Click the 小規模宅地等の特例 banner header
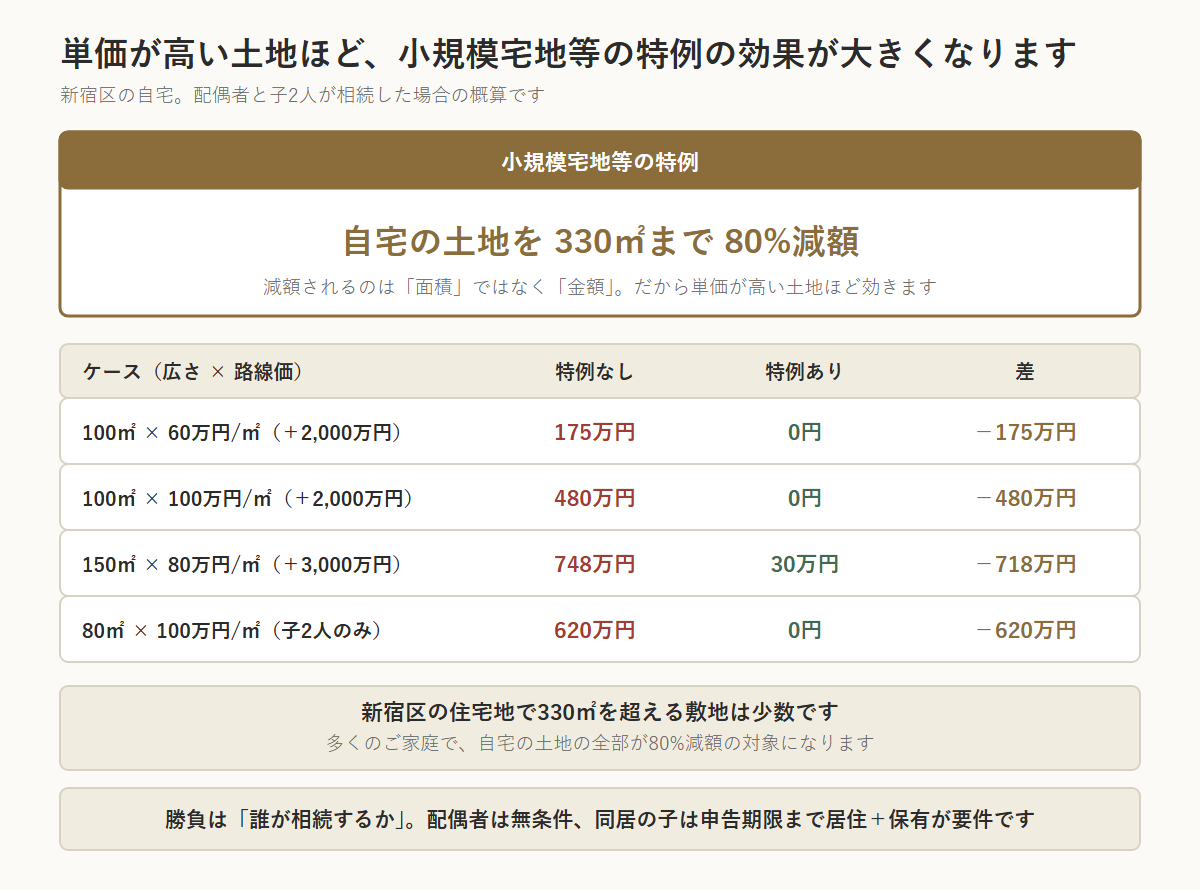Screen dimensions: 1200x890 click(x=600, y=162)
